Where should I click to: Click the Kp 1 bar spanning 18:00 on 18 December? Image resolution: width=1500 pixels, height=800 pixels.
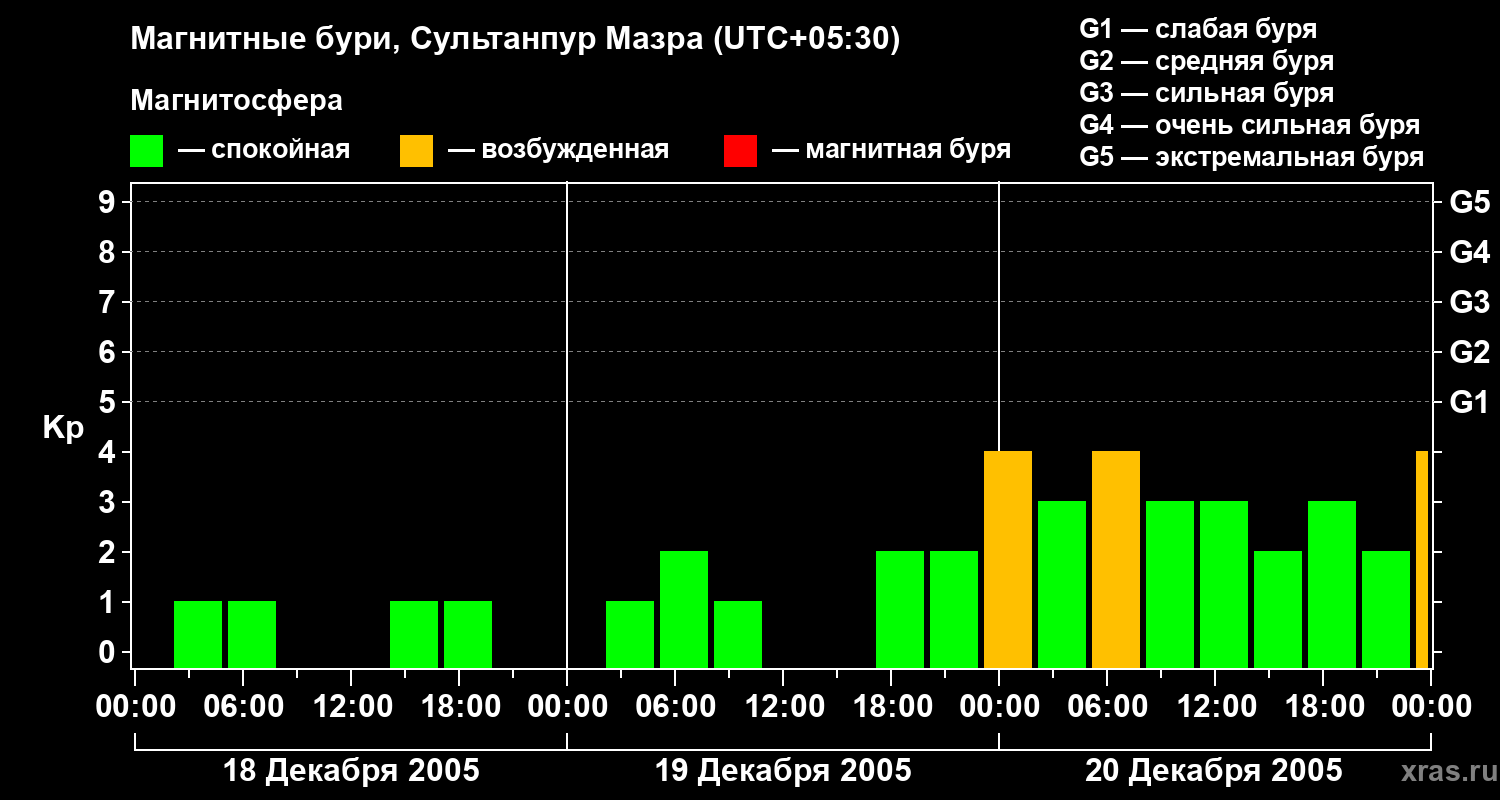click(x=468, y=634)
